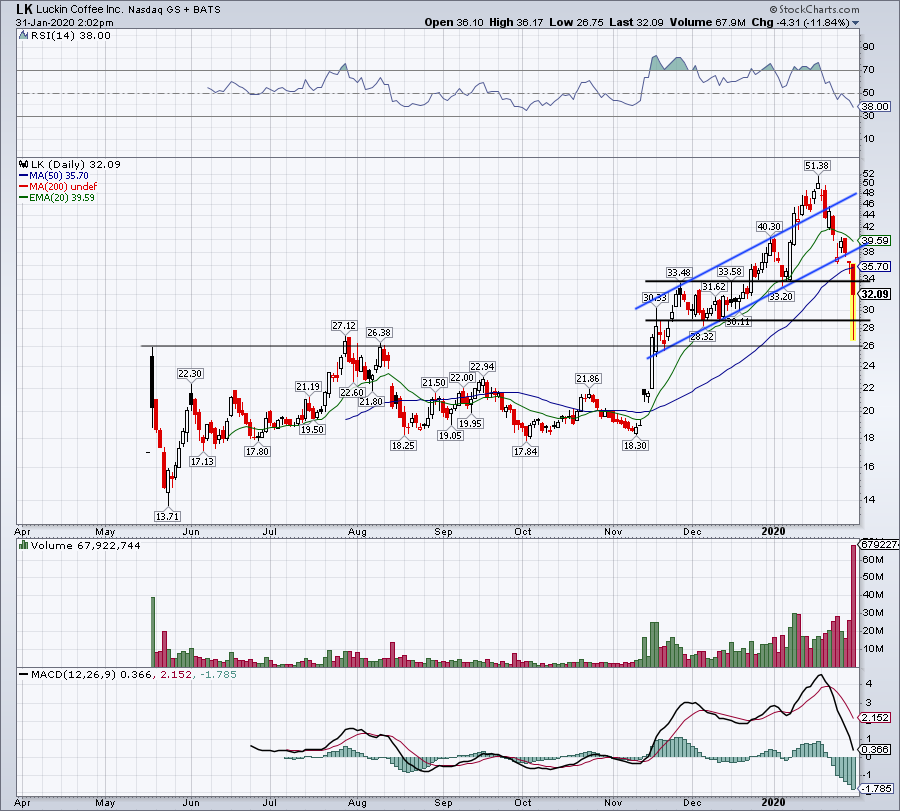This screenshot has width=900, height=811.
Task: Click the 21.19 price label
Action: tap(308, 387)
